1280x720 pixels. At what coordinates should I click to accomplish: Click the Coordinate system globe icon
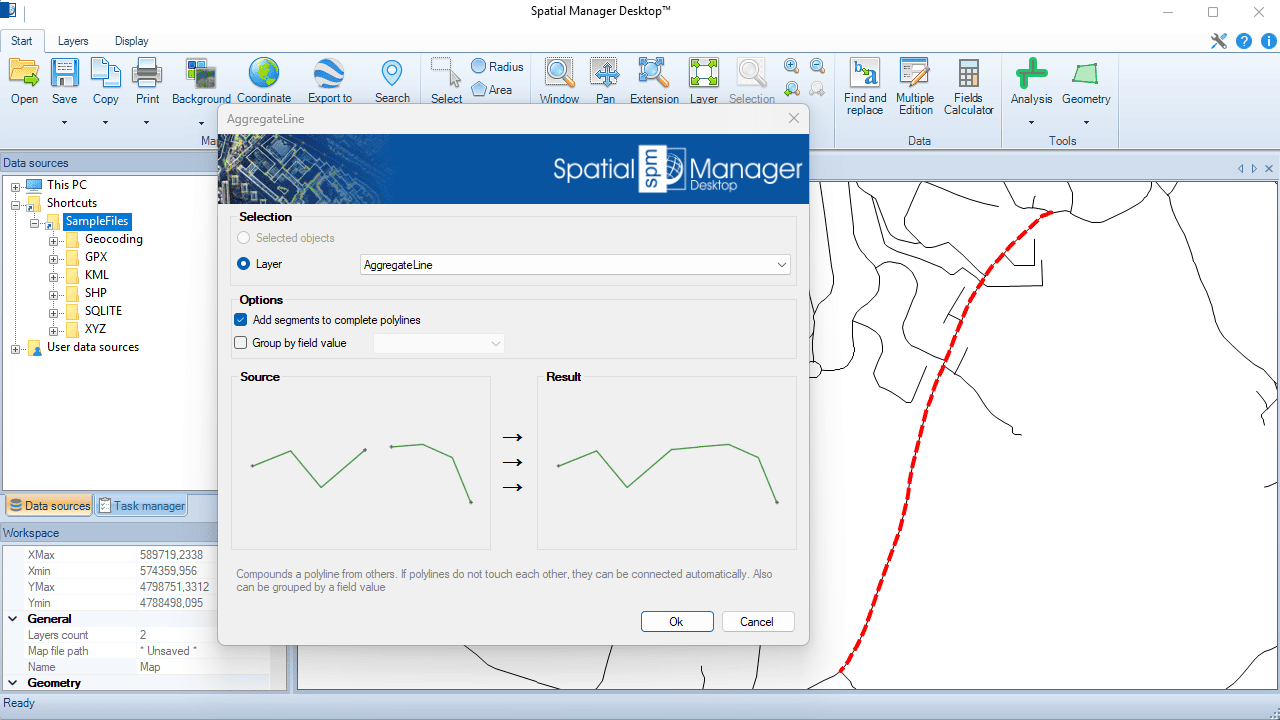click(264, 73)
